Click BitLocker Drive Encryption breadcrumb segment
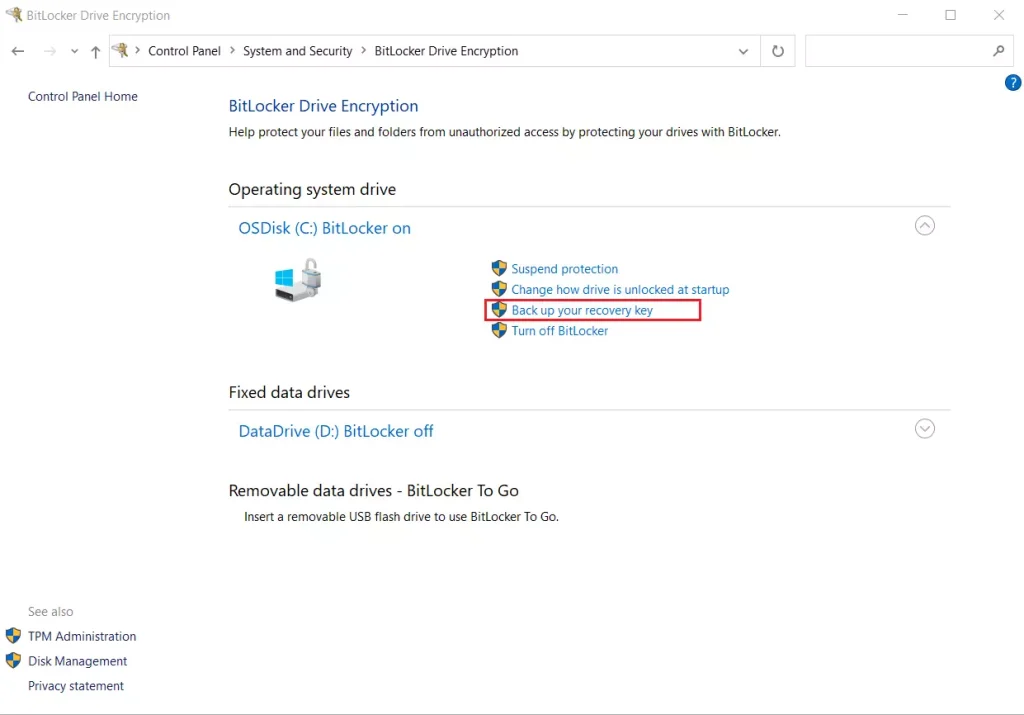 446,51
